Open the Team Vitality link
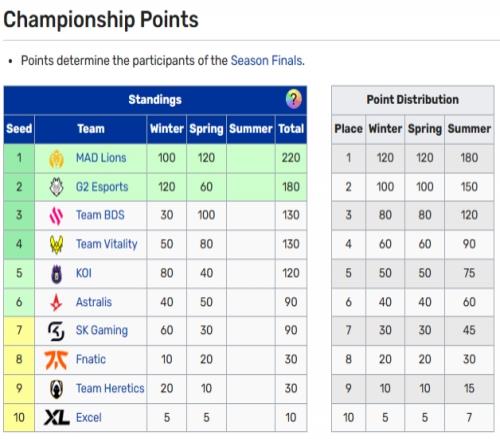This screenshot has height=440, width=500. tap(107, 244)
